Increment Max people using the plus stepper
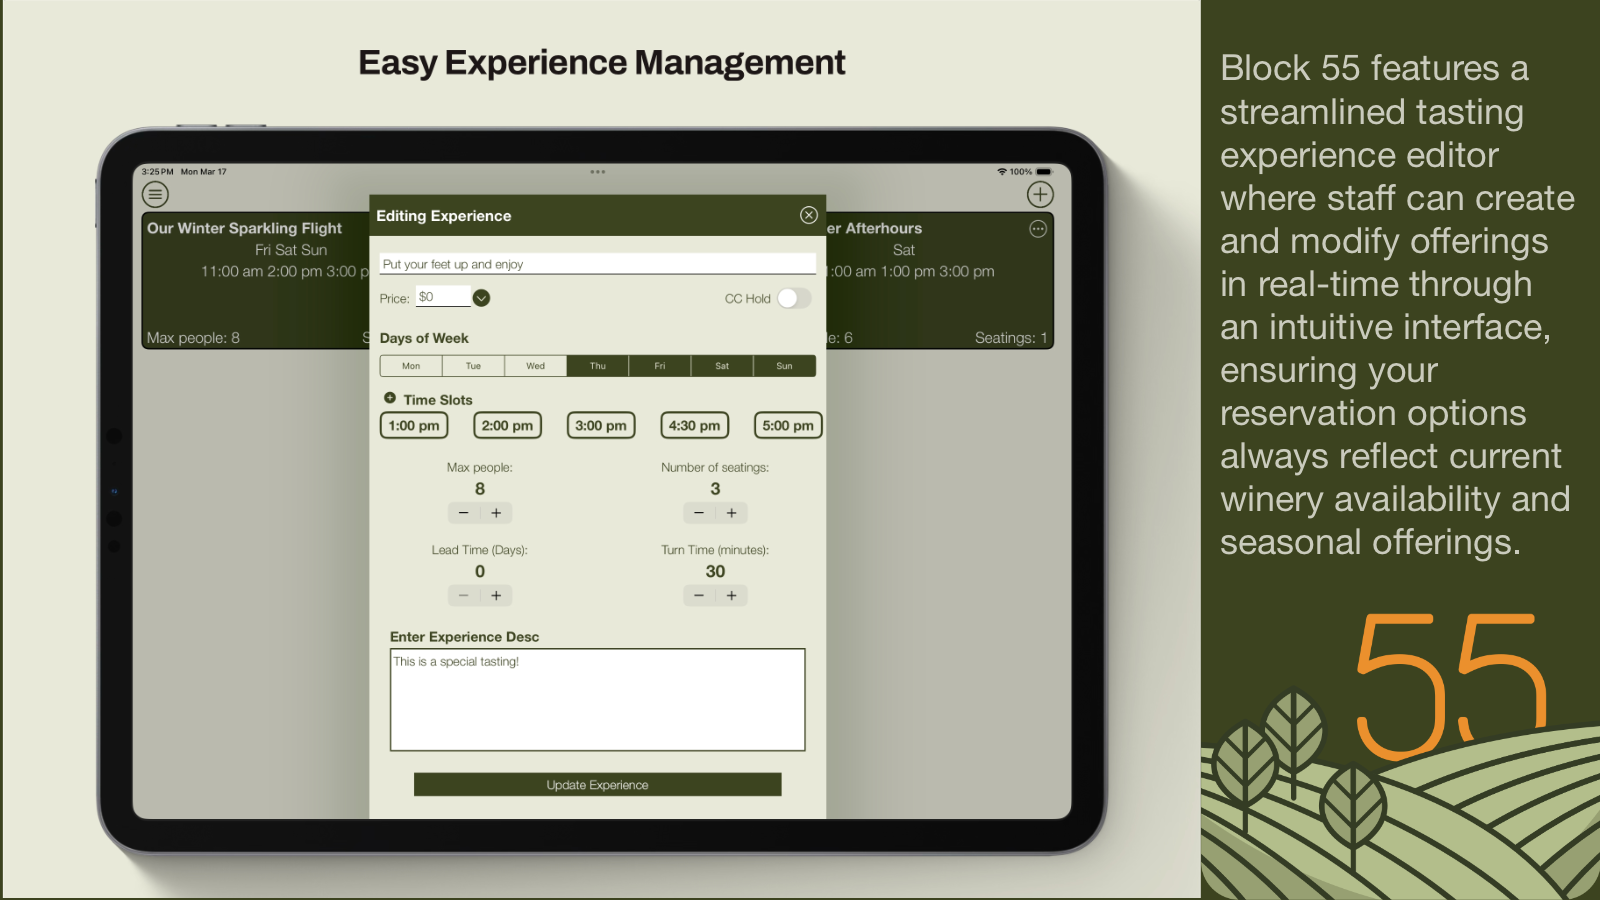1600x900 pixels. 496,512
